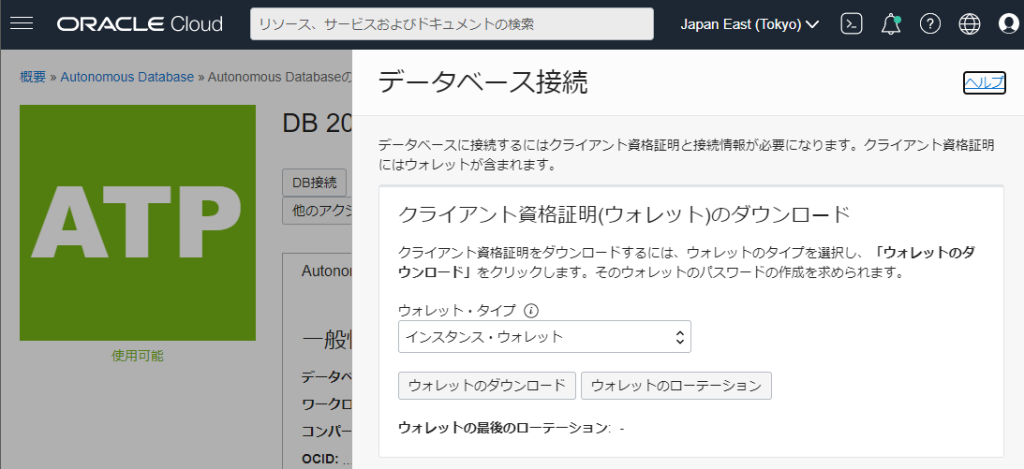Screen dimensions: 1024x469
Task: Go to 概要 breadcrumb link
Action: pyautogui.click(x=33, y=77)
